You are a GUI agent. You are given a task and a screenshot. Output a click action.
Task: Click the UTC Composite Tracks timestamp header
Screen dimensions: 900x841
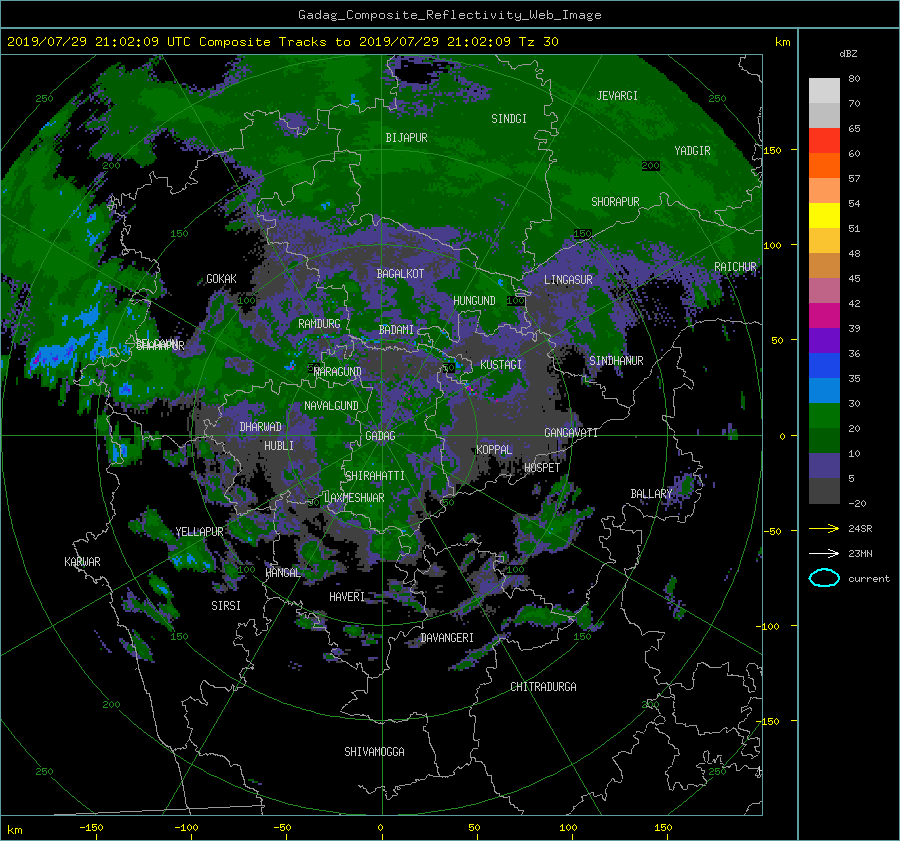point(283,42)
